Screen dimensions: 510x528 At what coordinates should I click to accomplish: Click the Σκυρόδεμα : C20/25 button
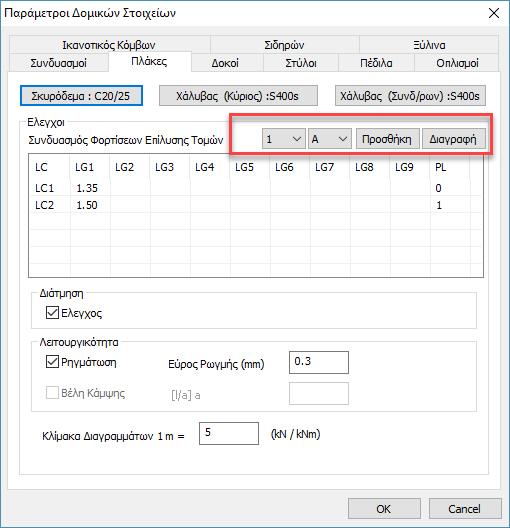(81, 96)
